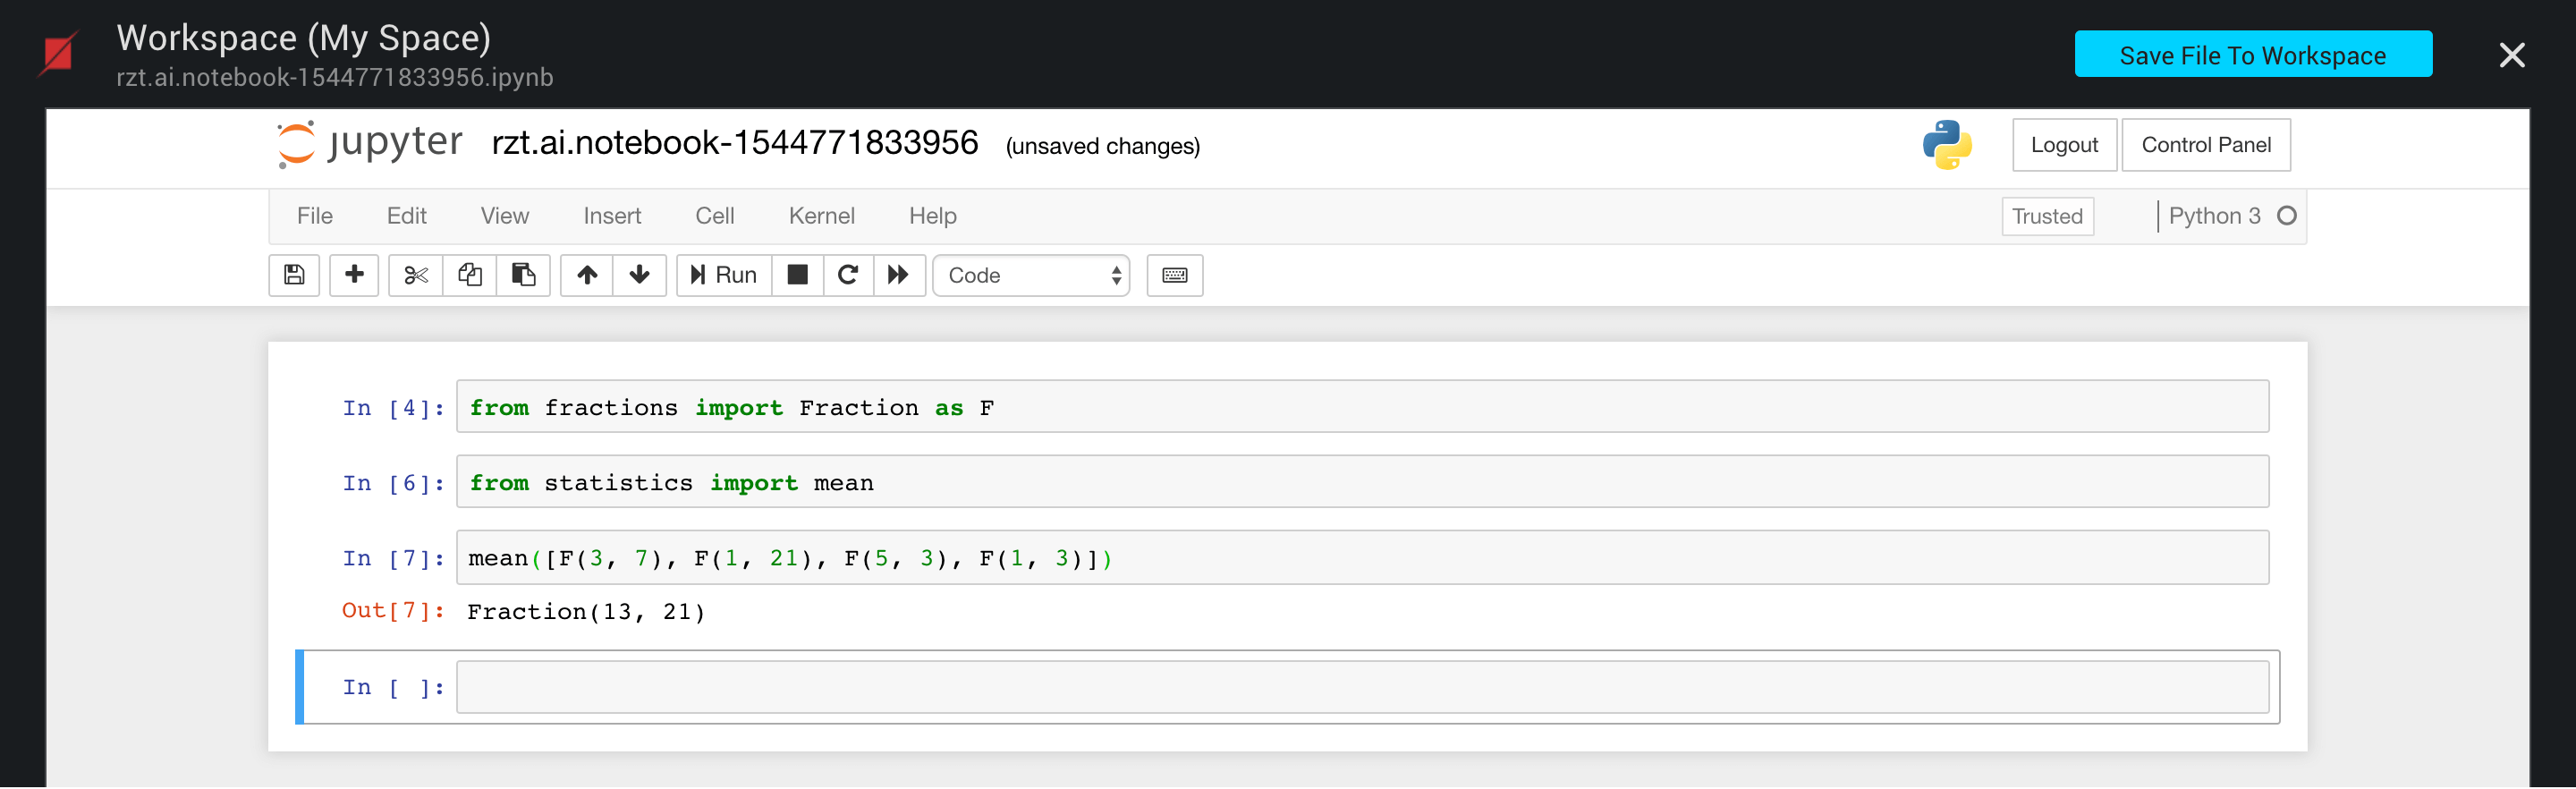The width and height of the screenshot is (2576, 789).
Task: Restart kernel and rerun all fast-forward icon
Action: point(899,275)
